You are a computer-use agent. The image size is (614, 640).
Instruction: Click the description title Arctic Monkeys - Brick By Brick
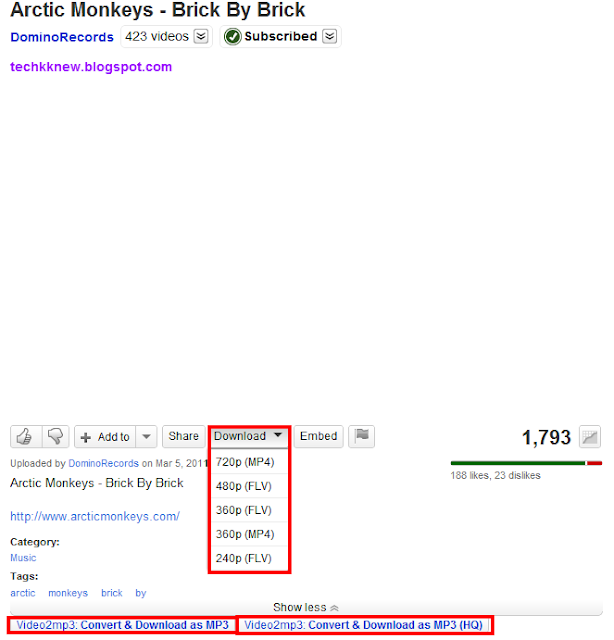coord(97,483)
